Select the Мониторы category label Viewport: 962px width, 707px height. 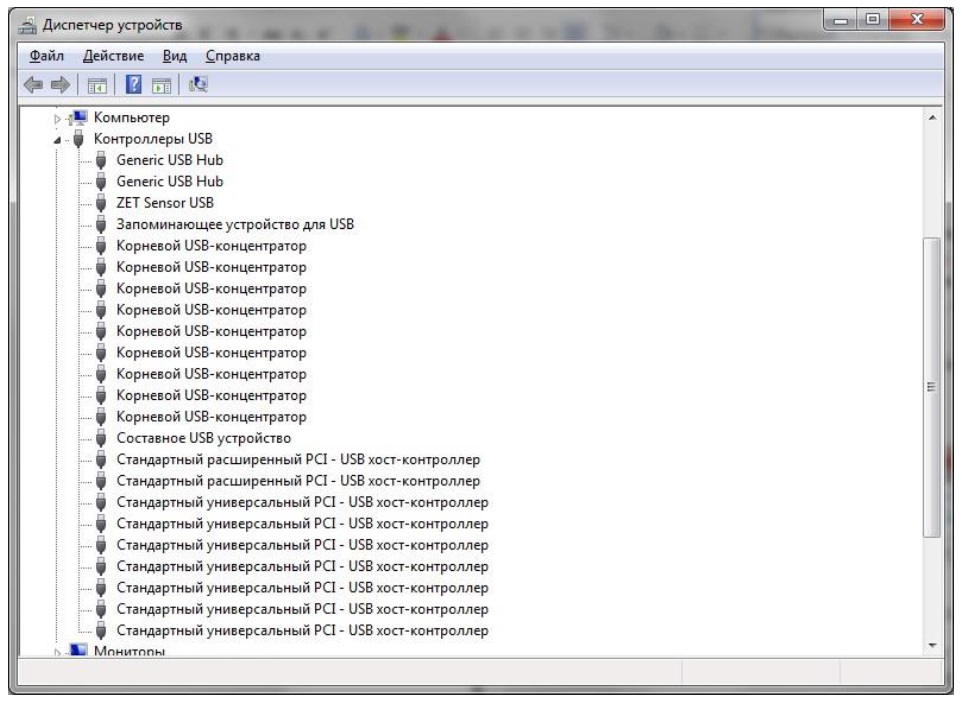(129, 651)
